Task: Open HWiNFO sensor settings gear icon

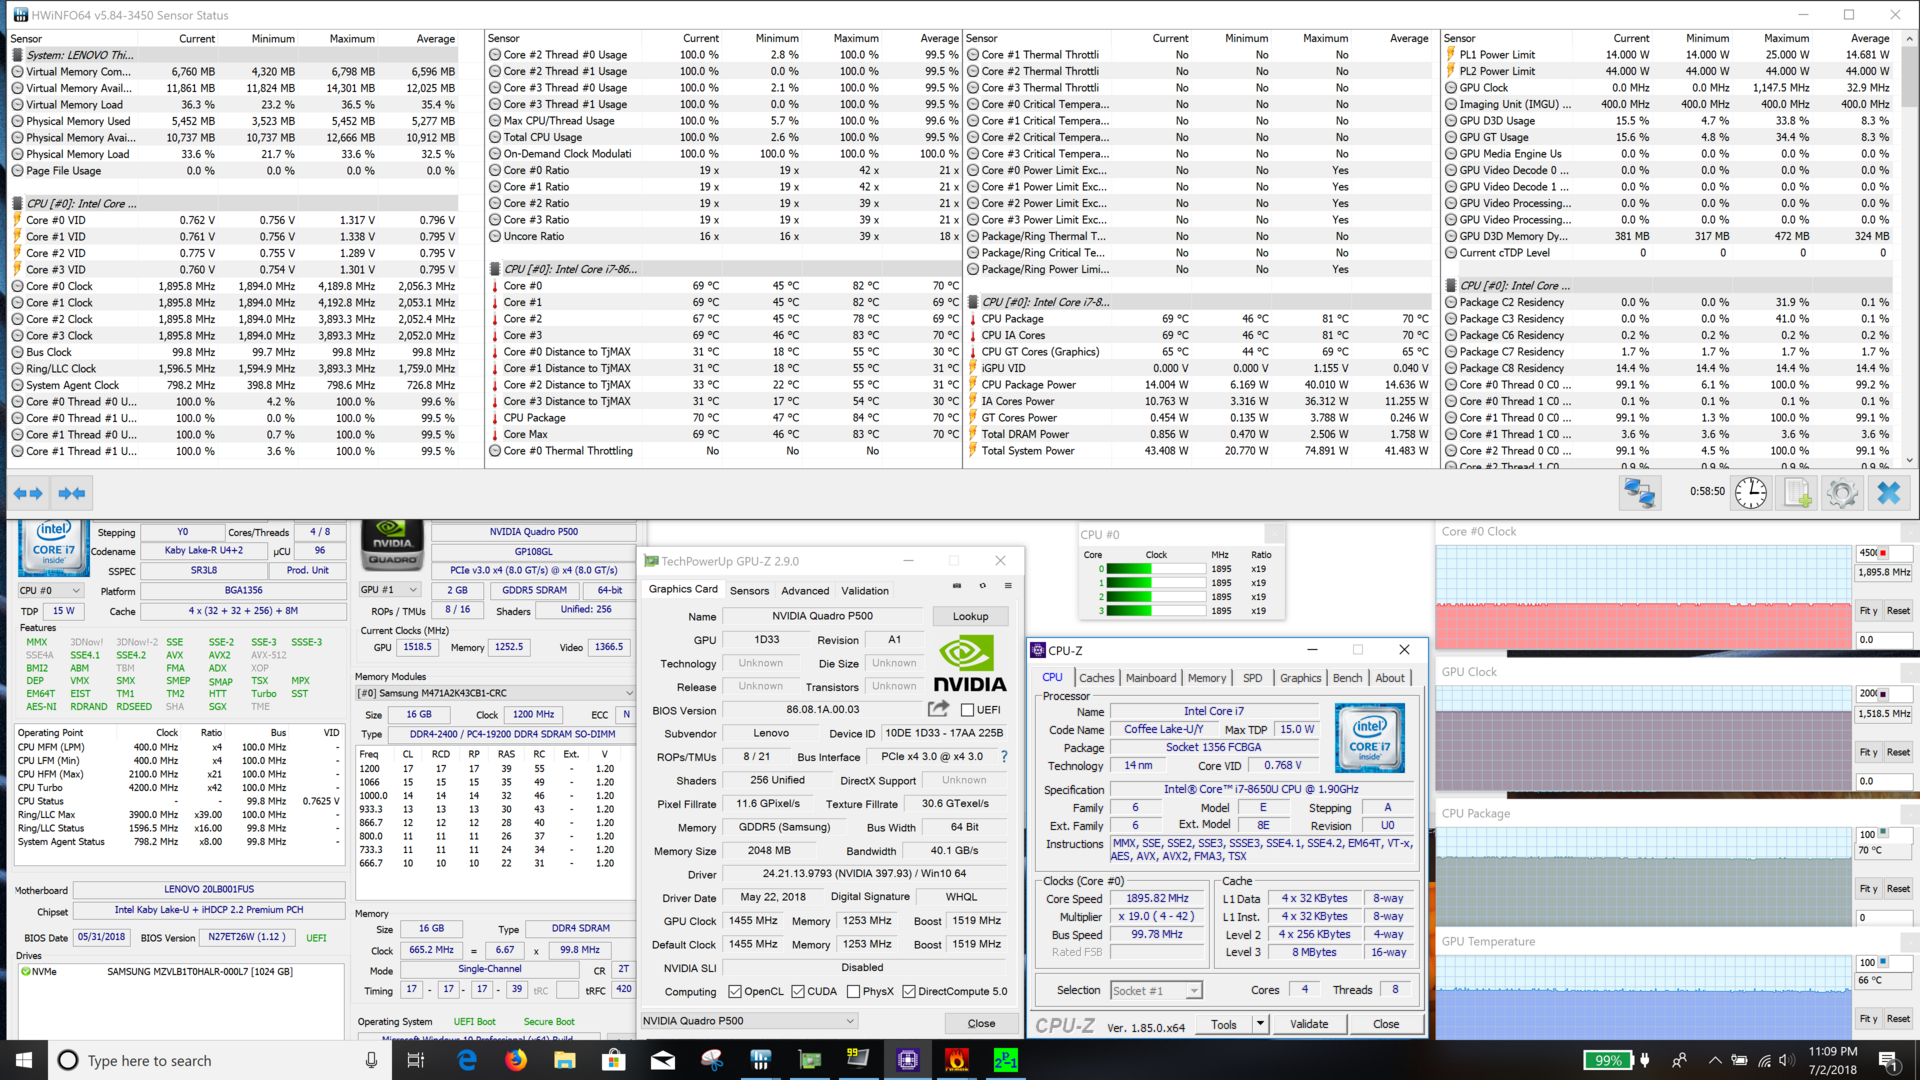Action: [x=1842, y=493]
